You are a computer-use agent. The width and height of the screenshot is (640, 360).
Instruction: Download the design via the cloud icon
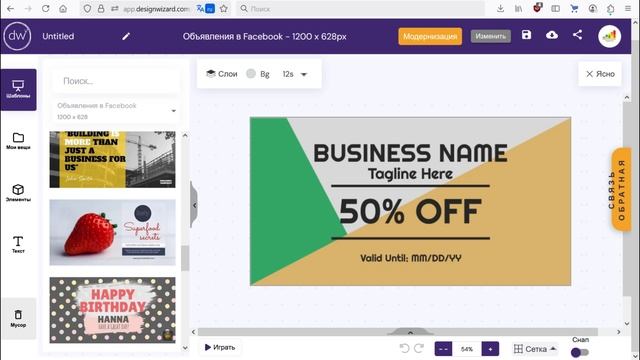click(x=552, y=35)
